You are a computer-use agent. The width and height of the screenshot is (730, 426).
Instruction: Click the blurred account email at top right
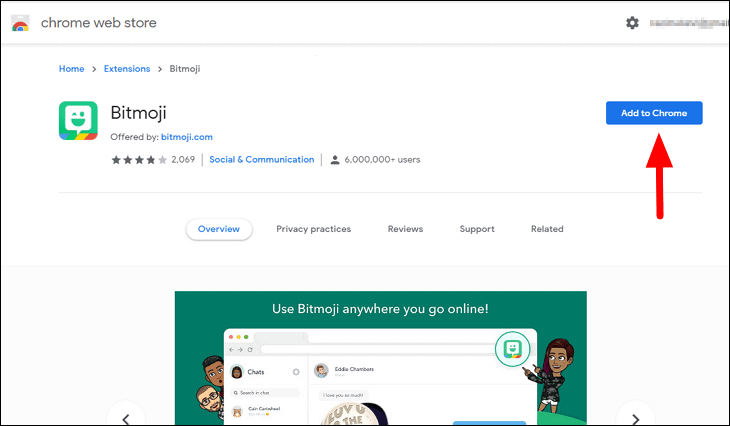click(x=689, y=23)
